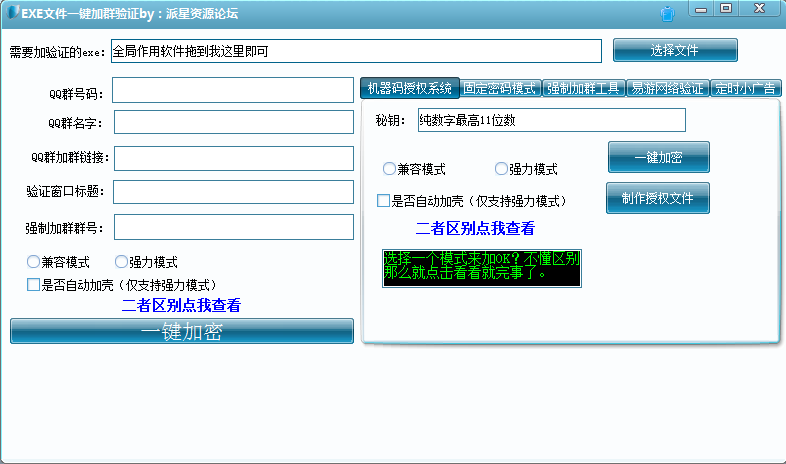Click the green scrolling hint text box
786x464 pixels.
pyautogui.click(x=482, y=268)
